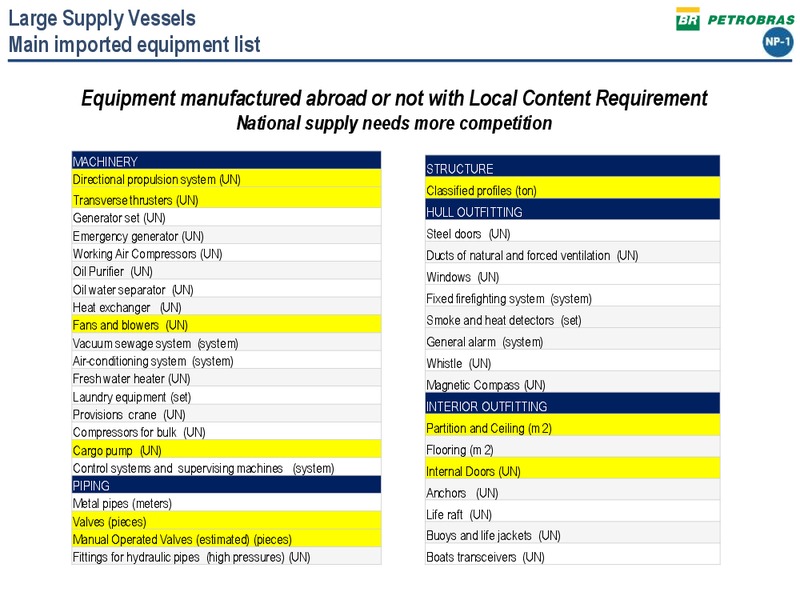The height and width of the screenshot is (600, 800).
Task: Click the General alarm (system) row
Action: (572, 340)
